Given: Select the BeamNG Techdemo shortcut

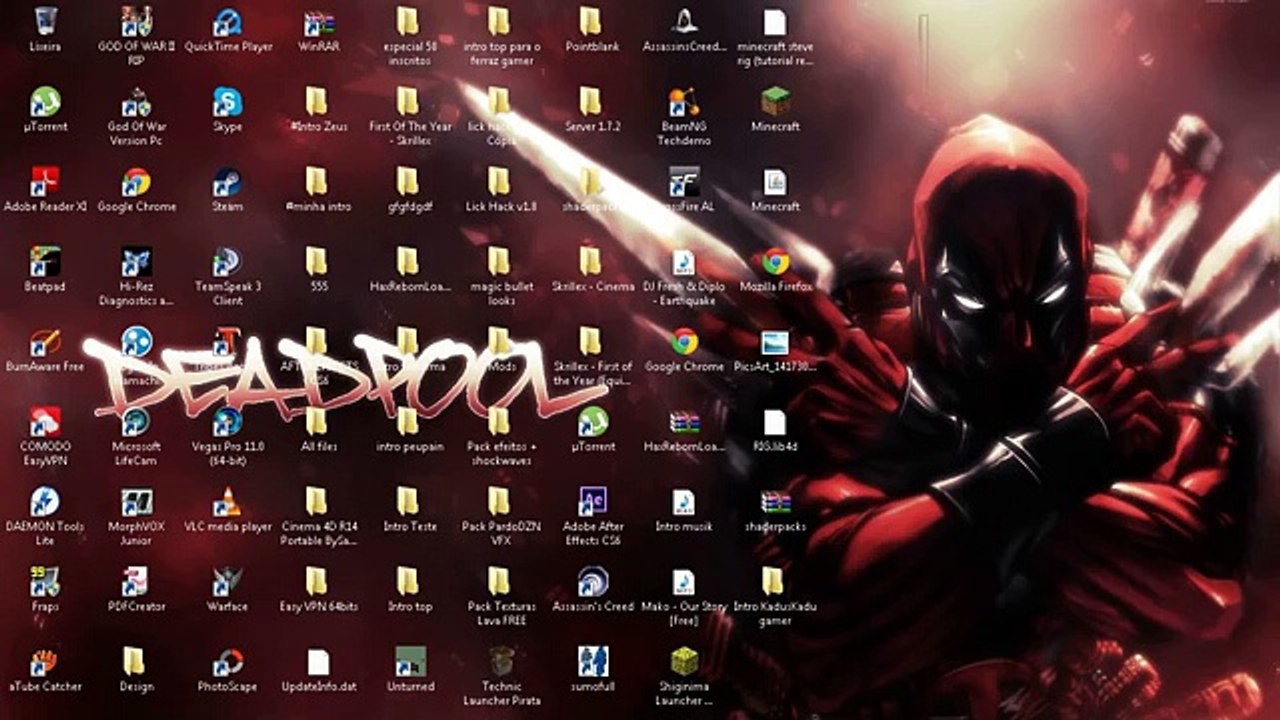Looking at the screenshot, I should pyautogui.click(x=685, y=102).
